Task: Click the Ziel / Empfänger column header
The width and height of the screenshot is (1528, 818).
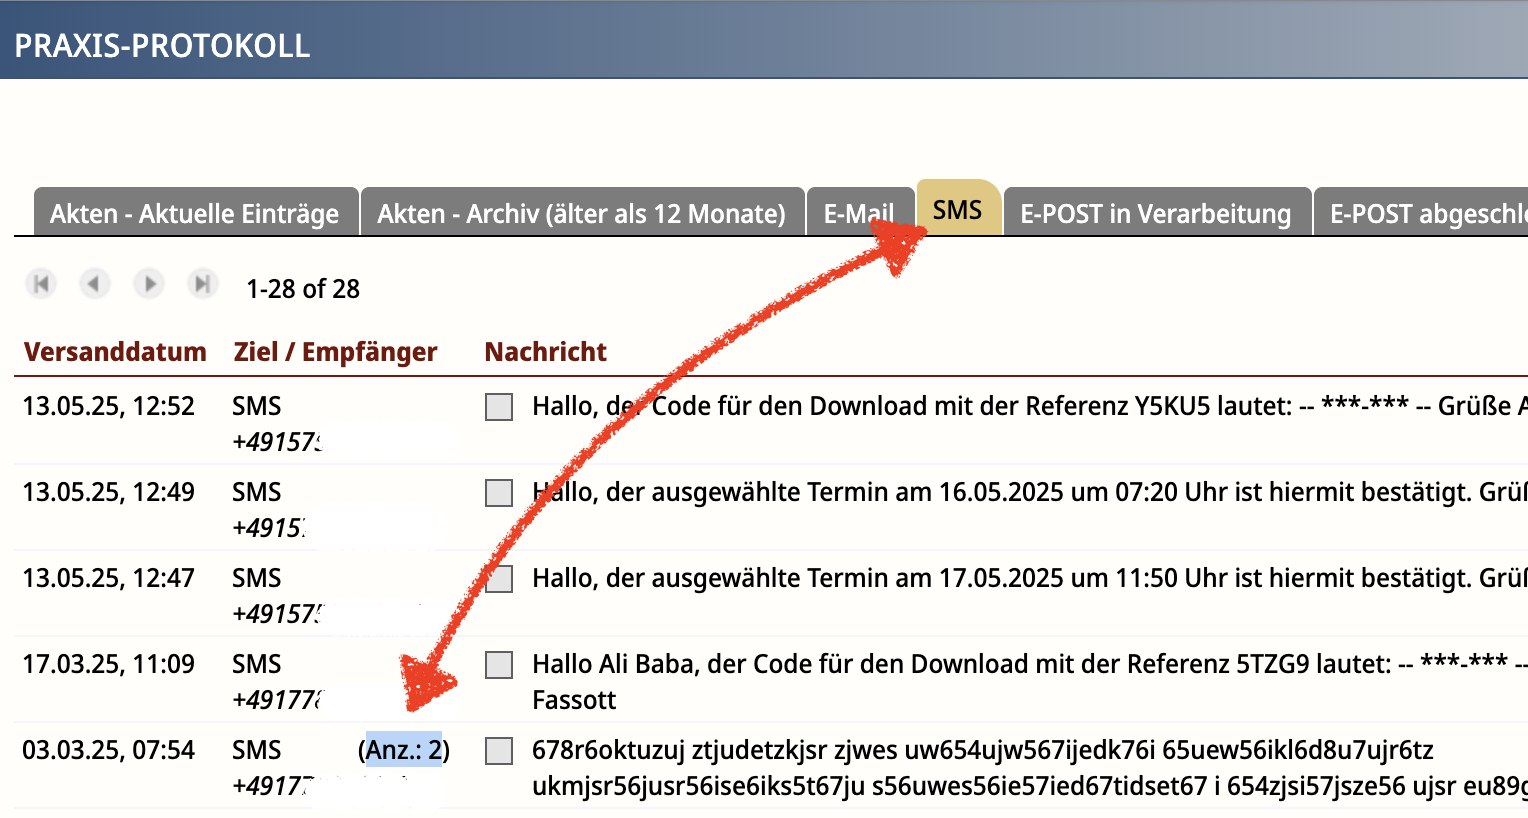Action: [335, 352]
